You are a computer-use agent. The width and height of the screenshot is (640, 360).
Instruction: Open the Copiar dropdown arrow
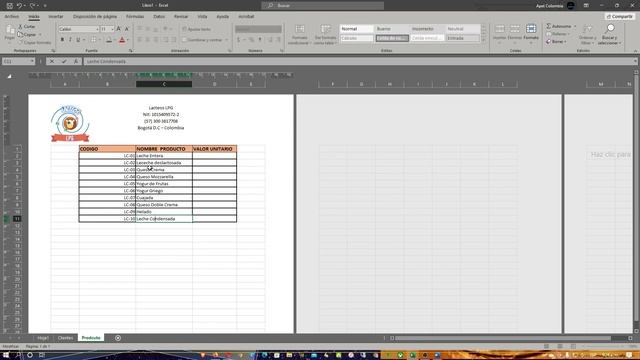click(40, 35)
